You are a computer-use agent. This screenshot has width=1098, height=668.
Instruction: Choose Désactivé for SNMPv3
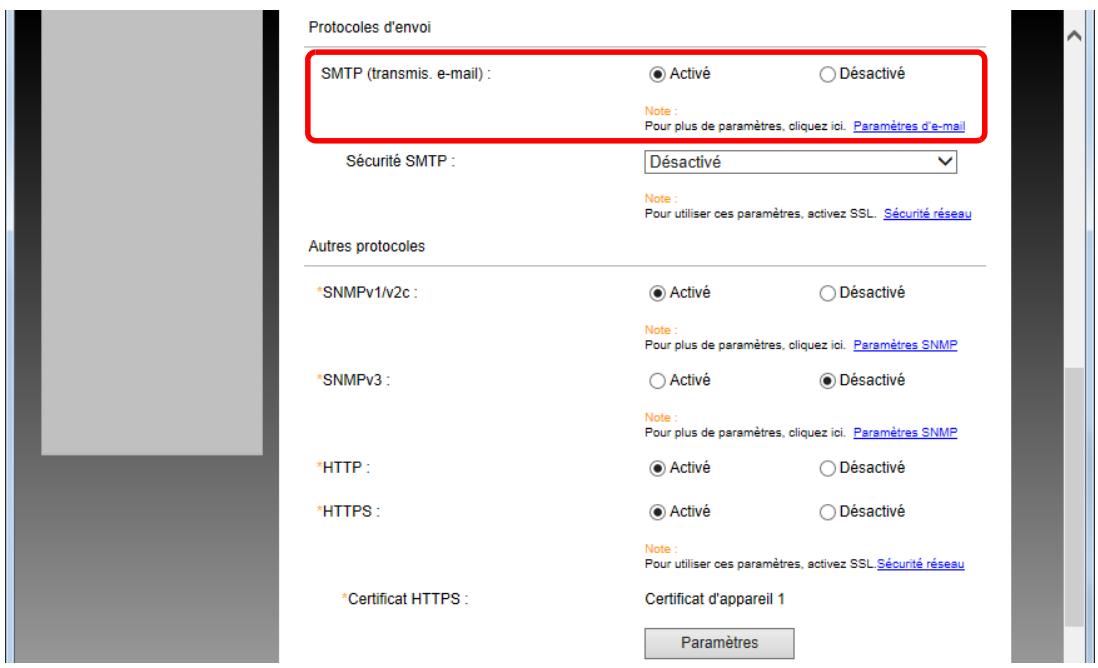[x=826, y=379]
